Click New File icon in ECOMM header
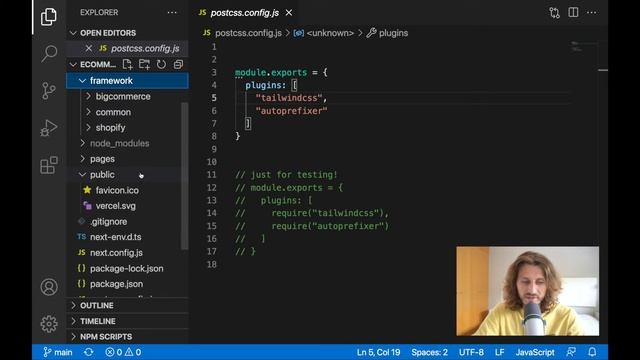Viewport: 640px width, 360px height. pos(127,64)
